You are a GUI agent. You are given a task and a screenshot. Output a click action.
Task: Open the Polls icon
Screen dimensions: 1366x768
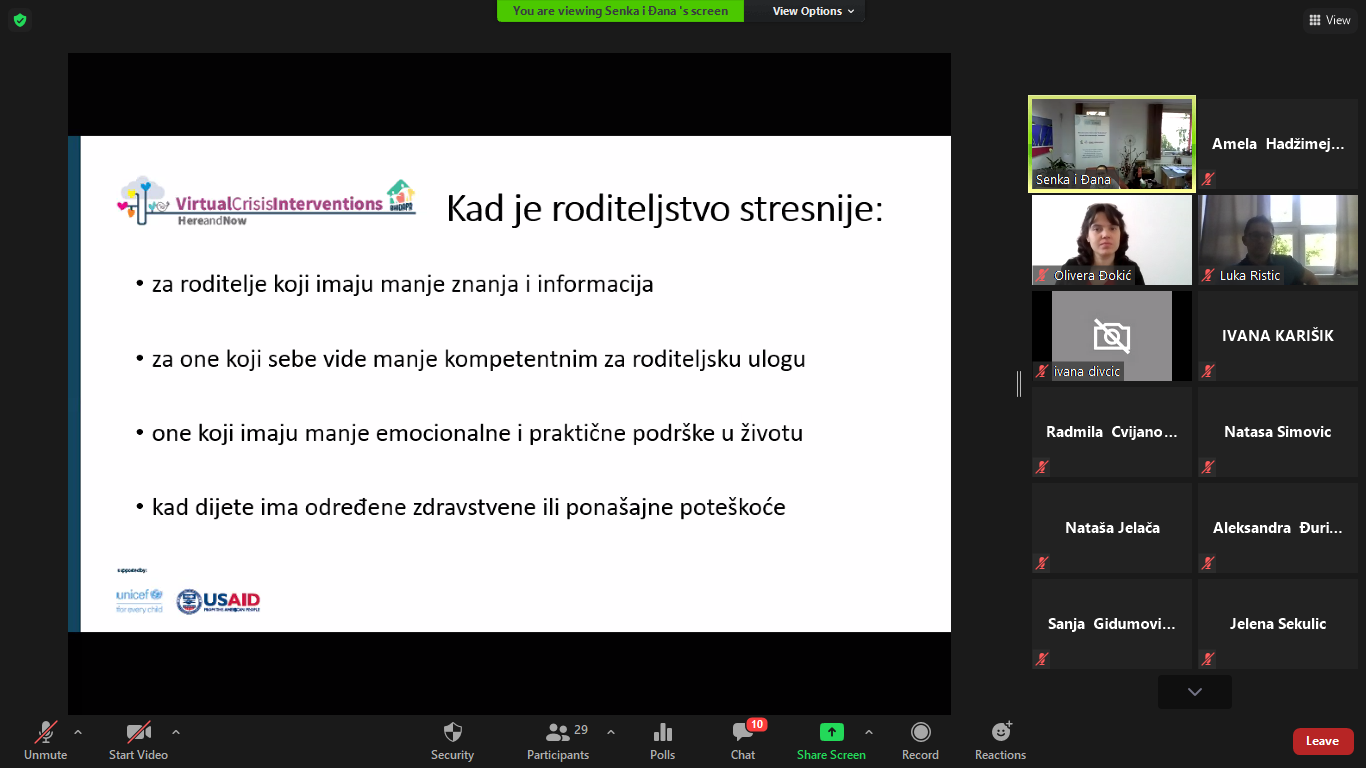[662, 741]
